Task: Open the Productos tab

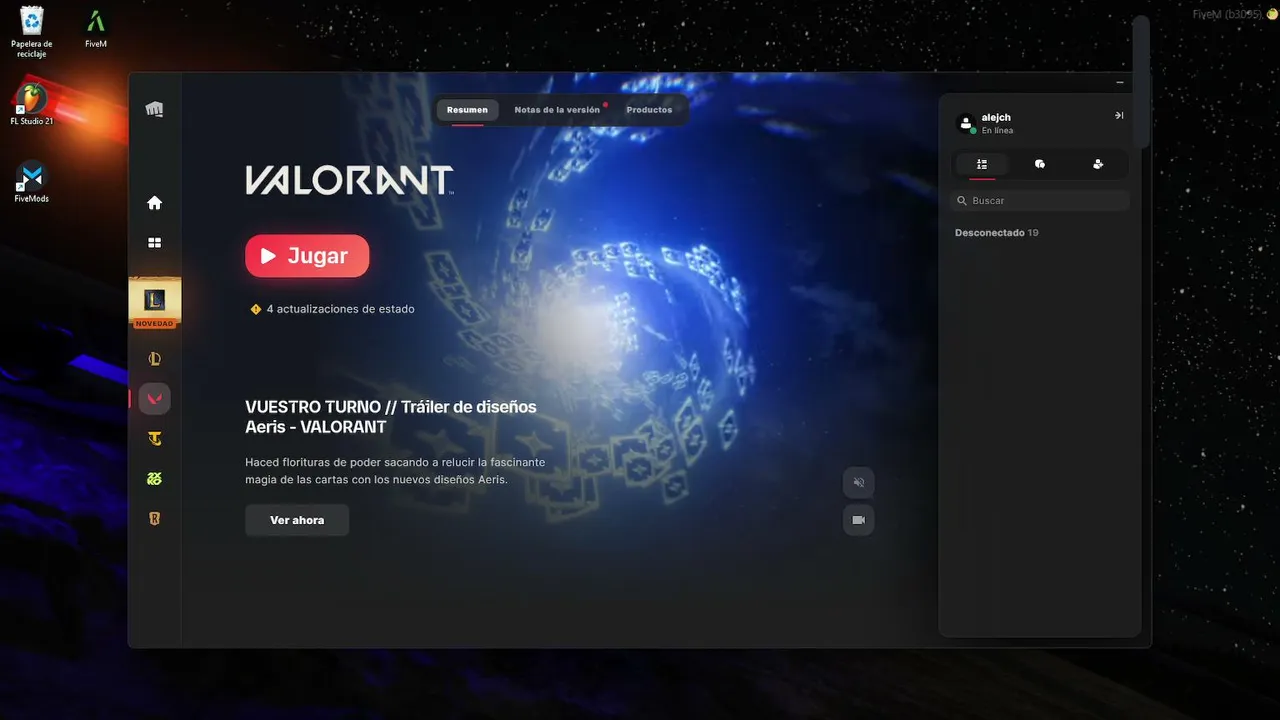Action: click(649, 110)
